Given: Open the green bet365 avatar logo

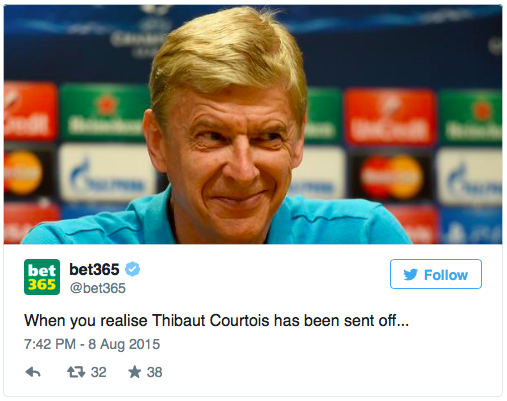Looking at the screenshot, I should [x=42, y=277].
